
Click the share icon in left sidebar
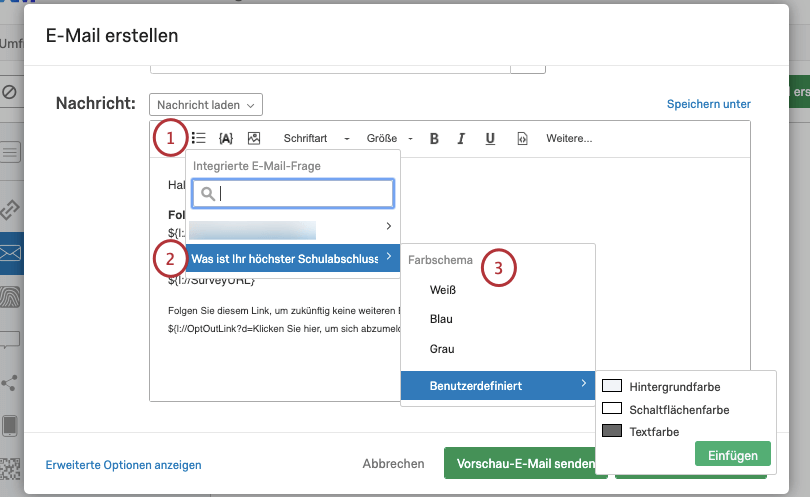(x=9, y=383)
